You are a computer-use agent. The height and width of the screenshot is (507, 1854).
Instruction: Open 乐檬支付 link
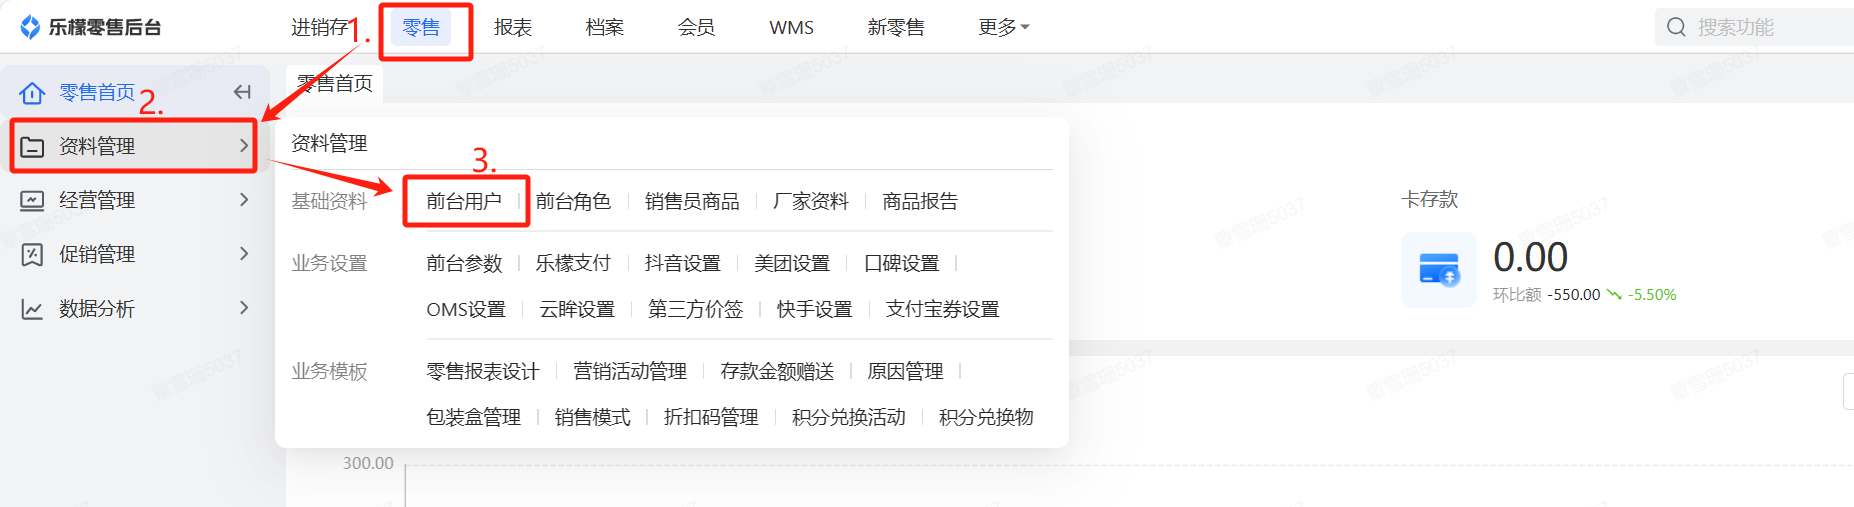573,263
